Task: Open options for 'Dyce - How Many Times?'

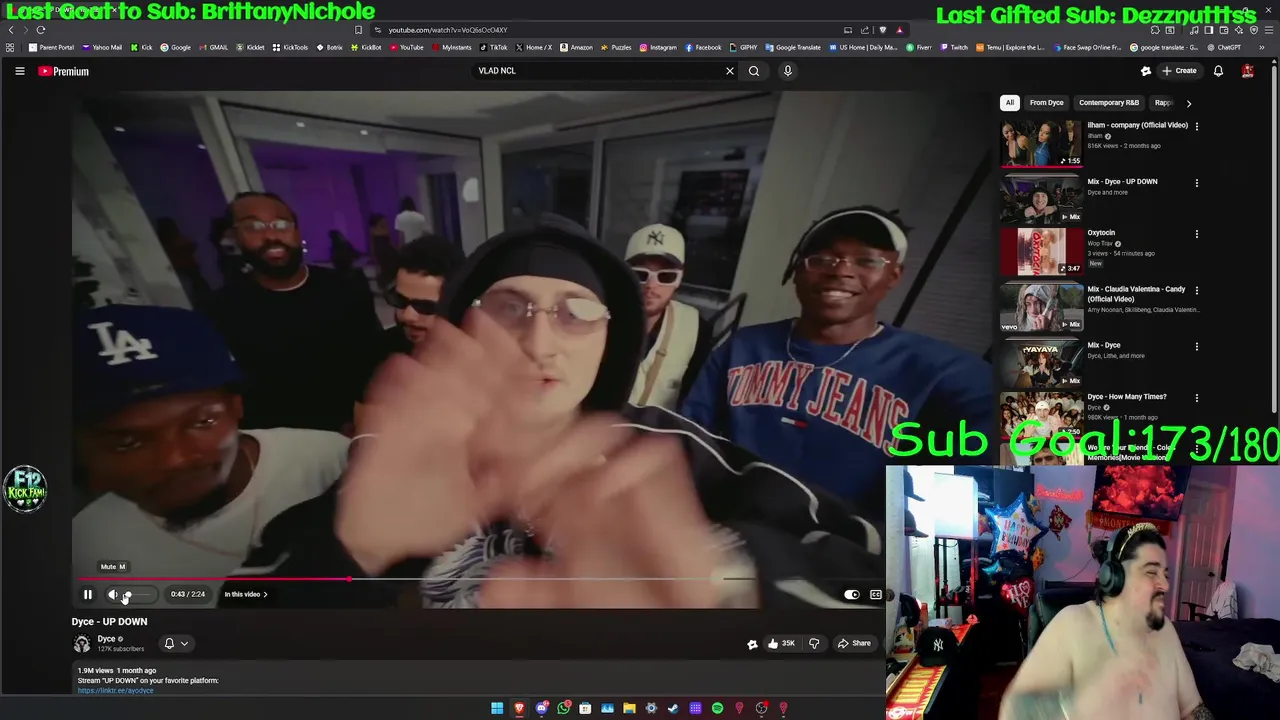Action: point(1197,398)
